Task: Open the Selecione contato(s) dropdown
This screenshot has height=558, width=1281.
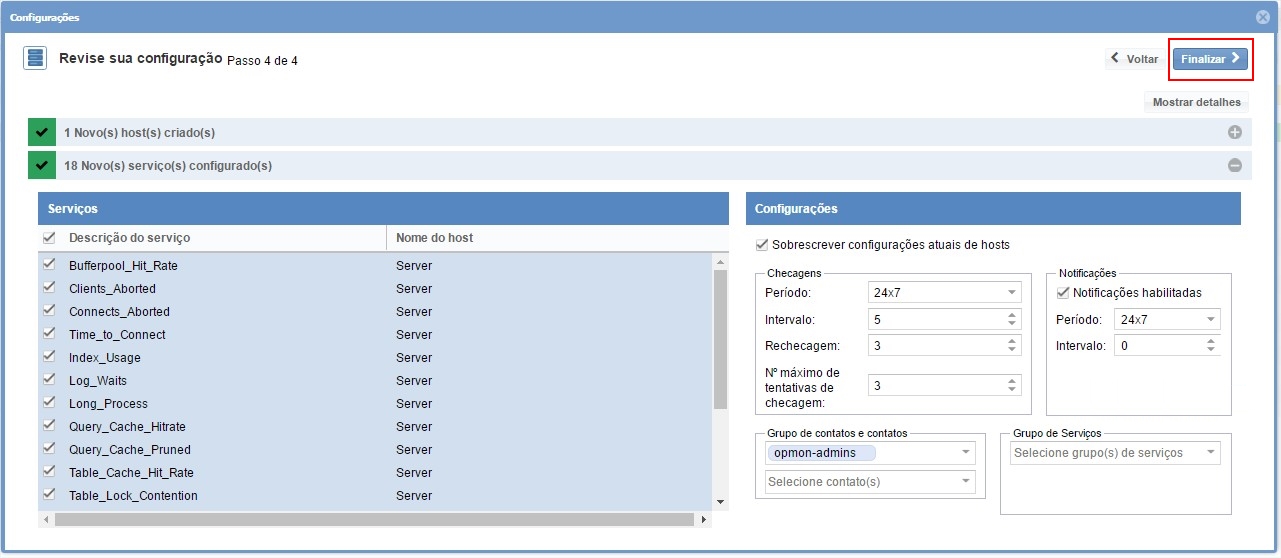Action: tap(869, 482)
